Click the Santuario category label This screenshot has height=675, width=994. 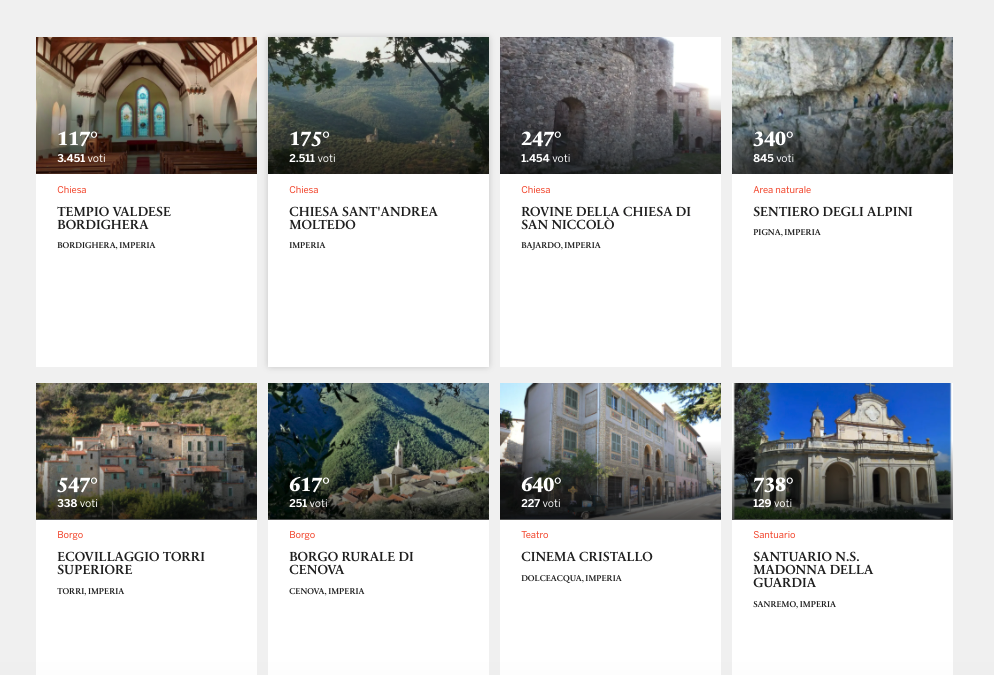click(774, 535)
